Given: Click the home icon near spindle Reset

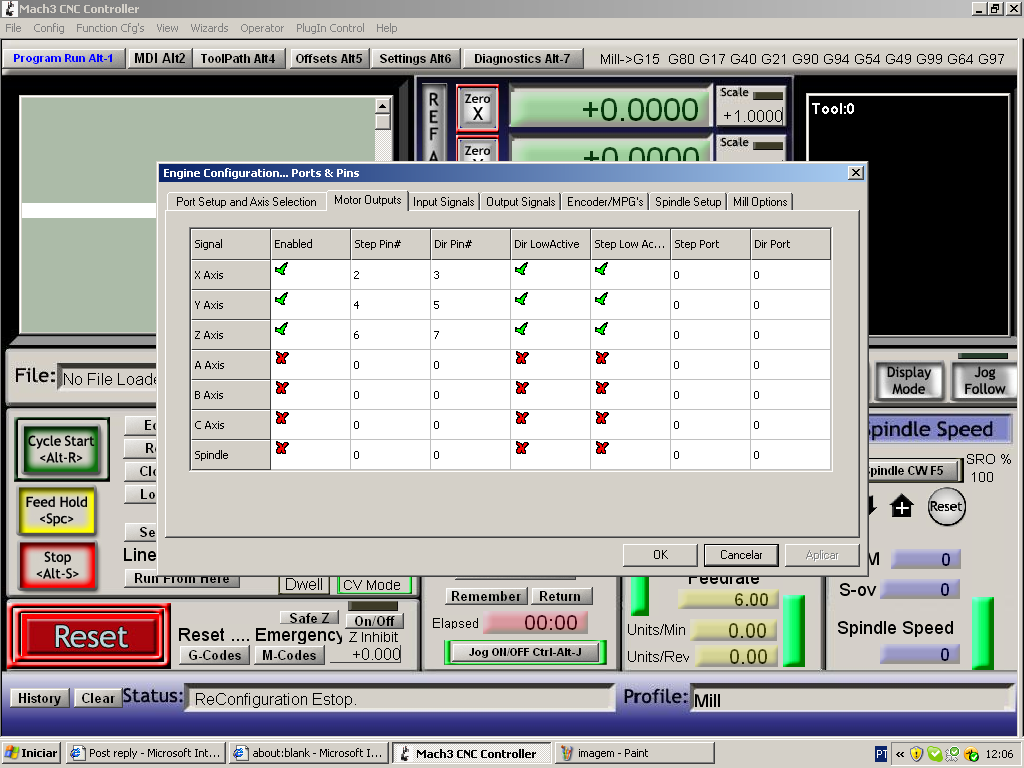Looking at the screenshot, I should [x=901, y=506].
